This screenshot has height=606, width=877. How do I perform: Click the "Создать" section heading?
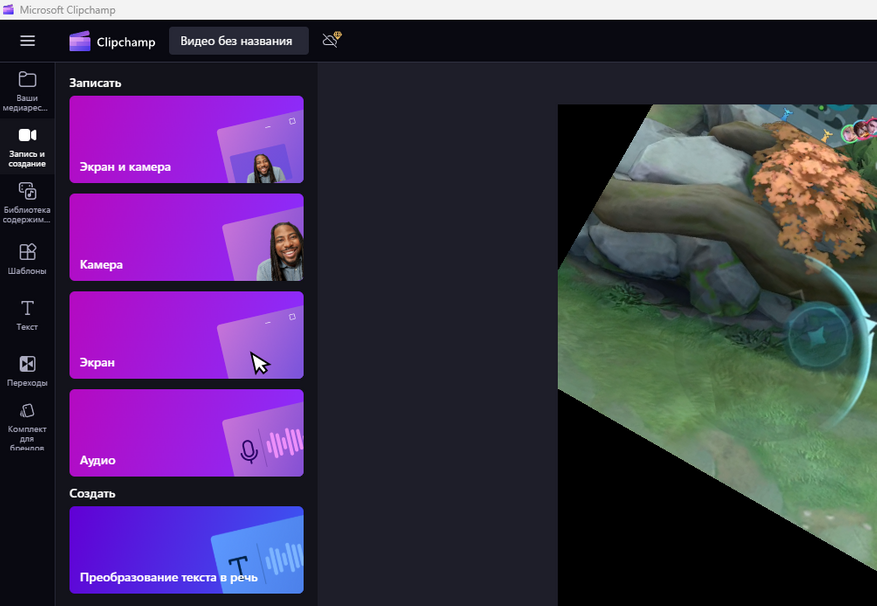(x=92, y=494)
